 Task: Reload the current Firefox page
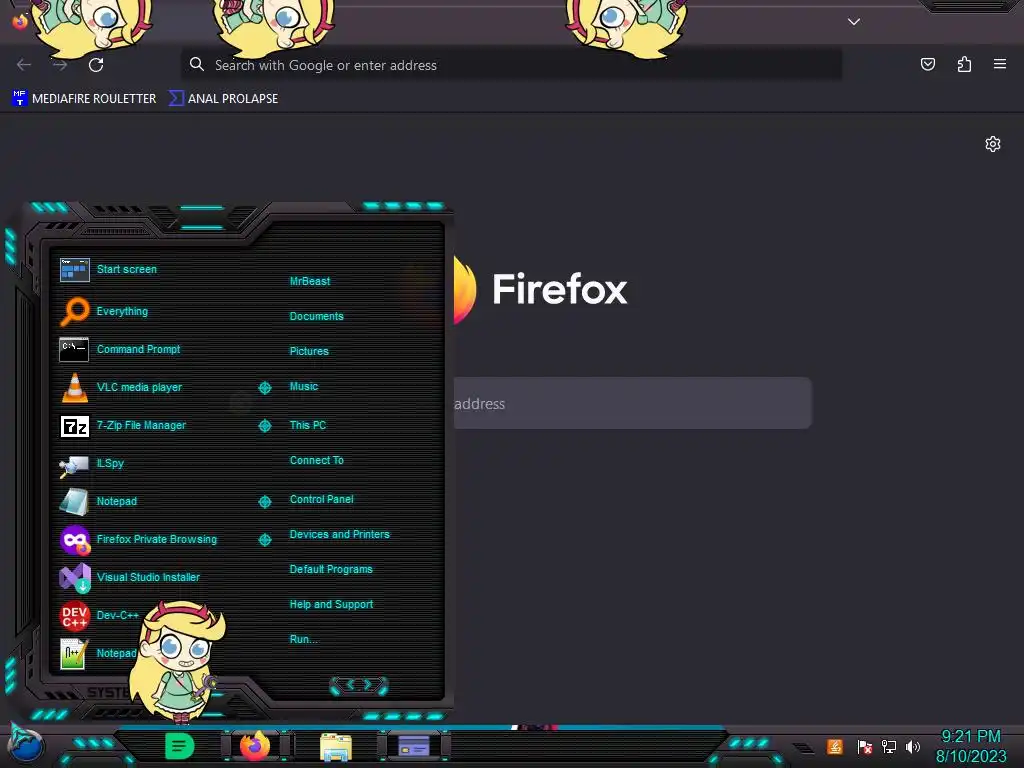click(x=96, y=65)
